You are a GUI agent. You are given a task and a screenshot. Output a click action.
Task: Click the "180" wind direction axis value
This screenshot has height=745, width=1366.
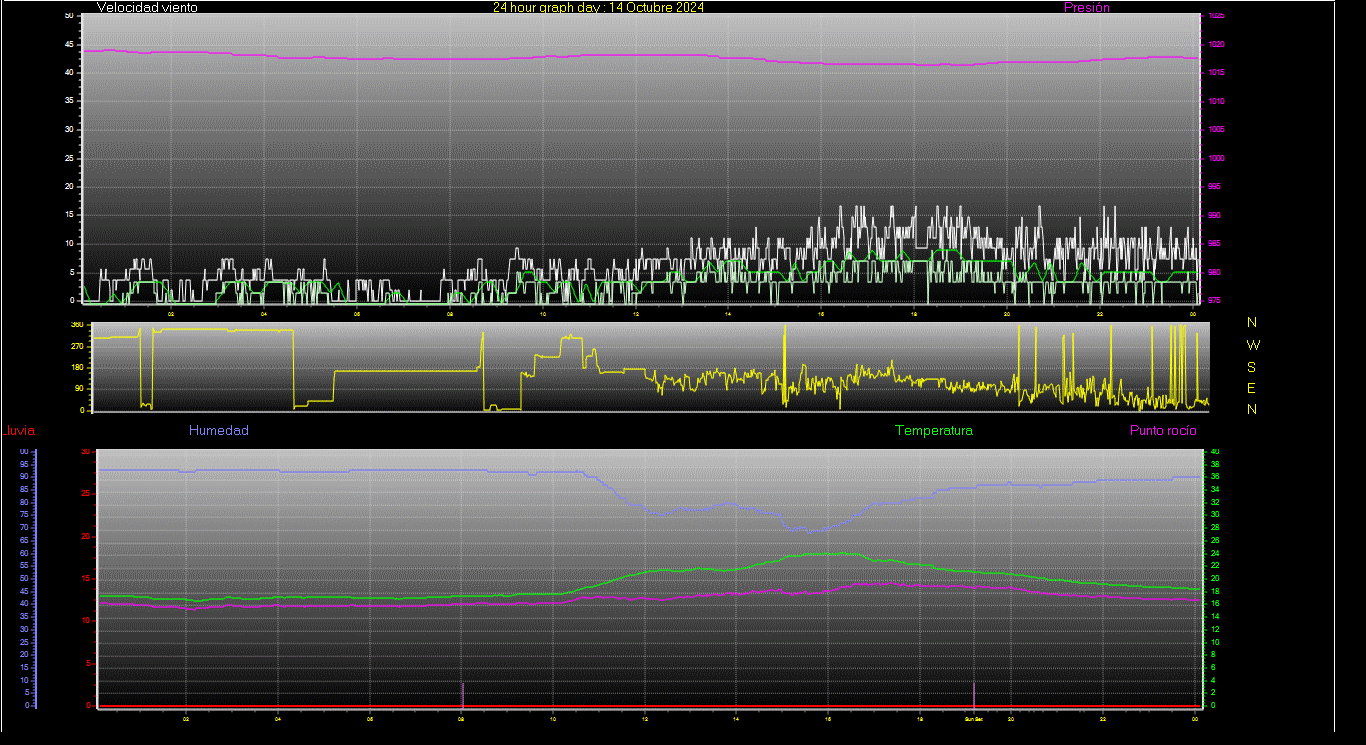point(77,368)
